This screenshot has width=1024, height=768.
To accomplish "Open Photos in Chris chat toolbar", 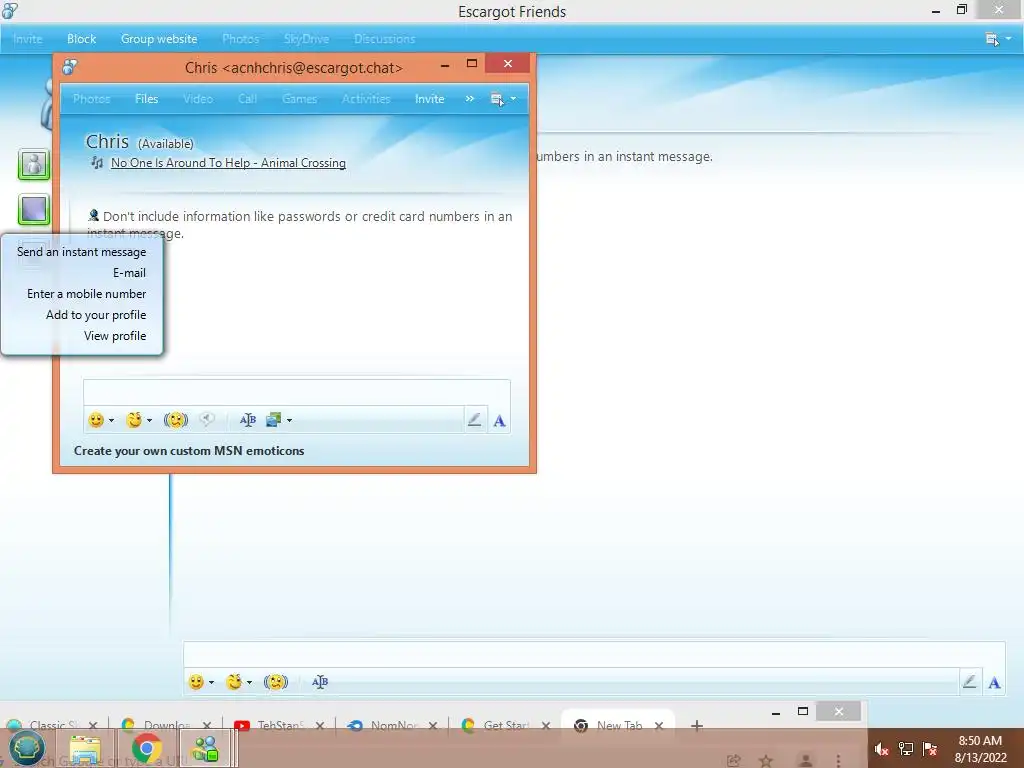I will click(91, 99).
